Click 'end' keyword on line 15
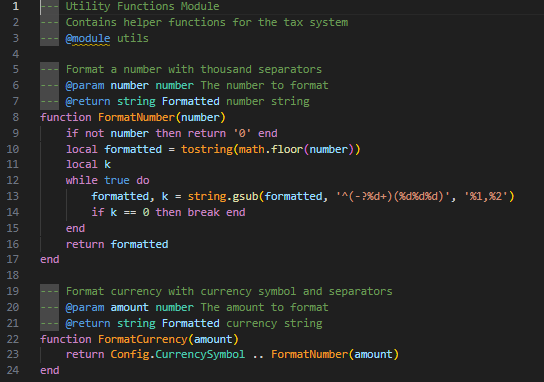The image size is (544, 382). (75, 228)
